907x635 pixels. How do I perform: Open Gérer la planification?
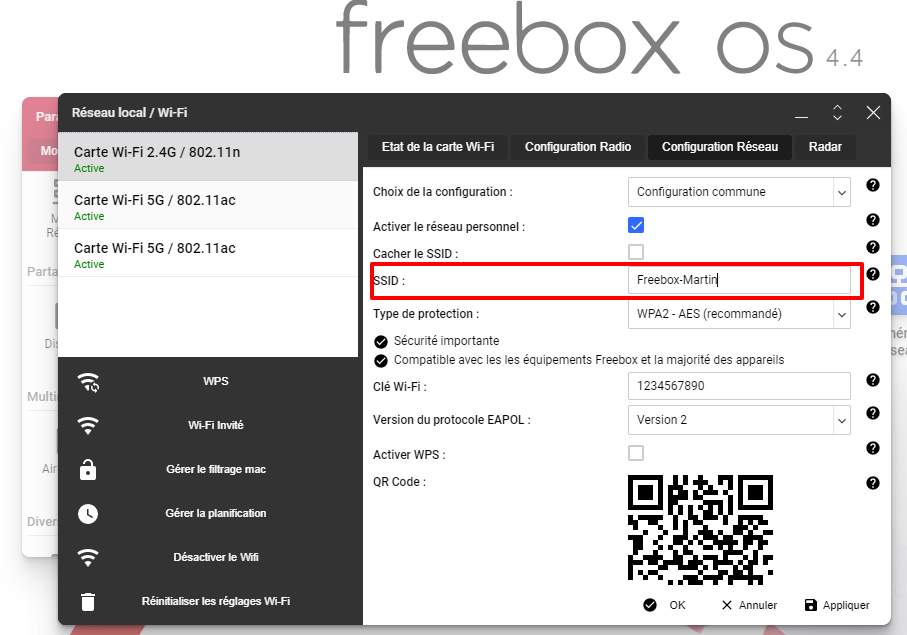tap(216, 513)
